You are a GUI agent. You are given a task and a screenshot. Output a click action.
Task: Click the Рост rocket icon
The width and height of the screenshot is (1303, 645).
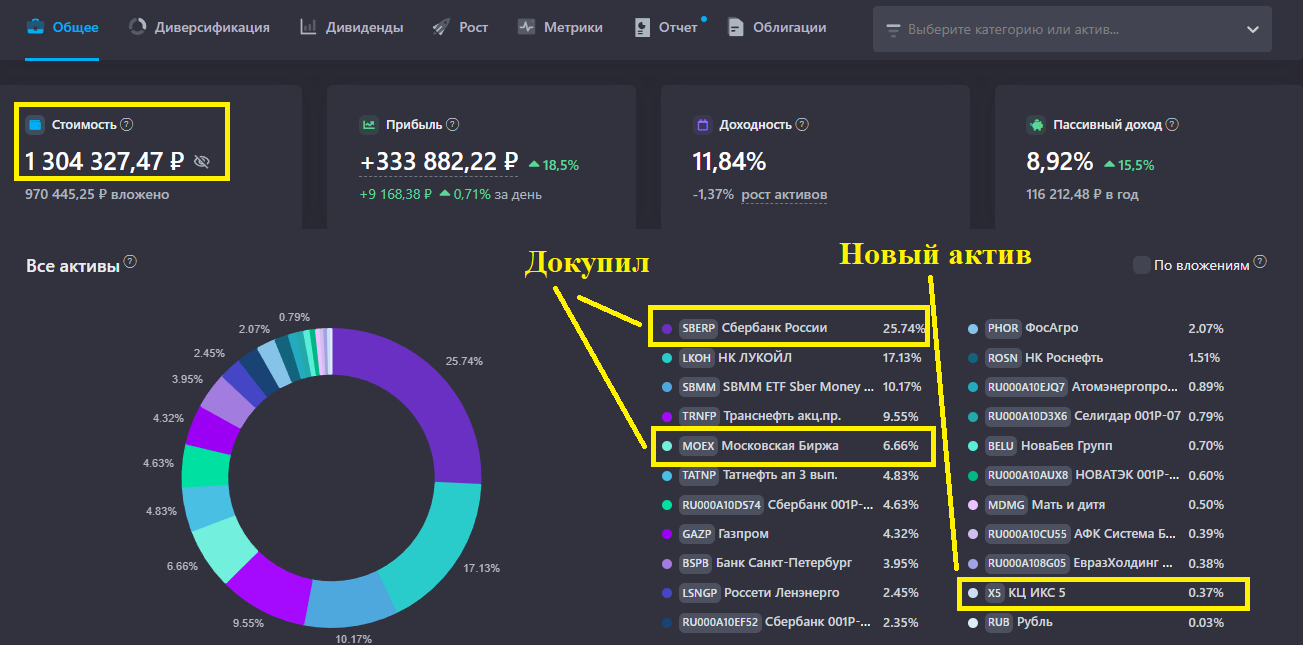coord(440,27)
